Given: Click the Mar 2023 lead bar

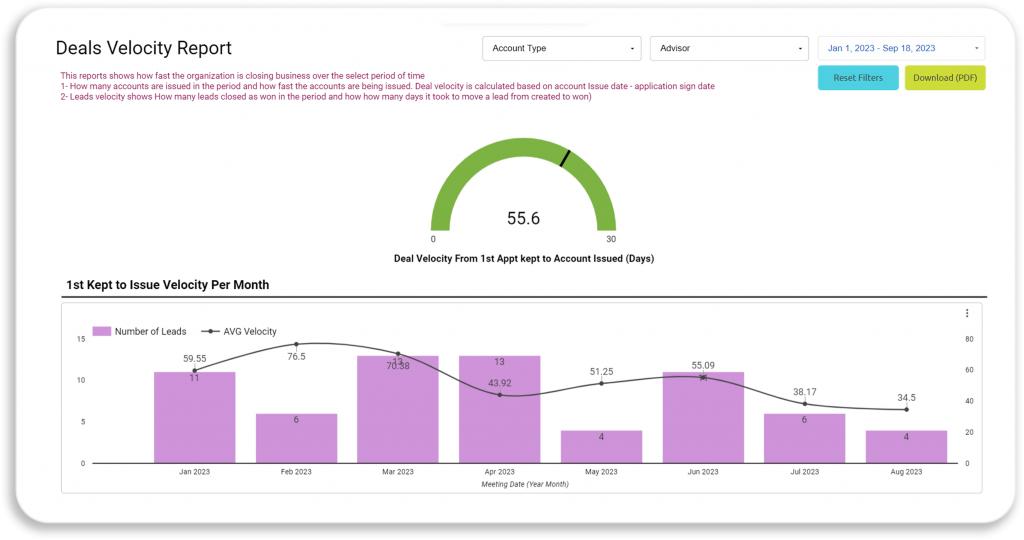Looking at the screenshot, I should (398, 409).
